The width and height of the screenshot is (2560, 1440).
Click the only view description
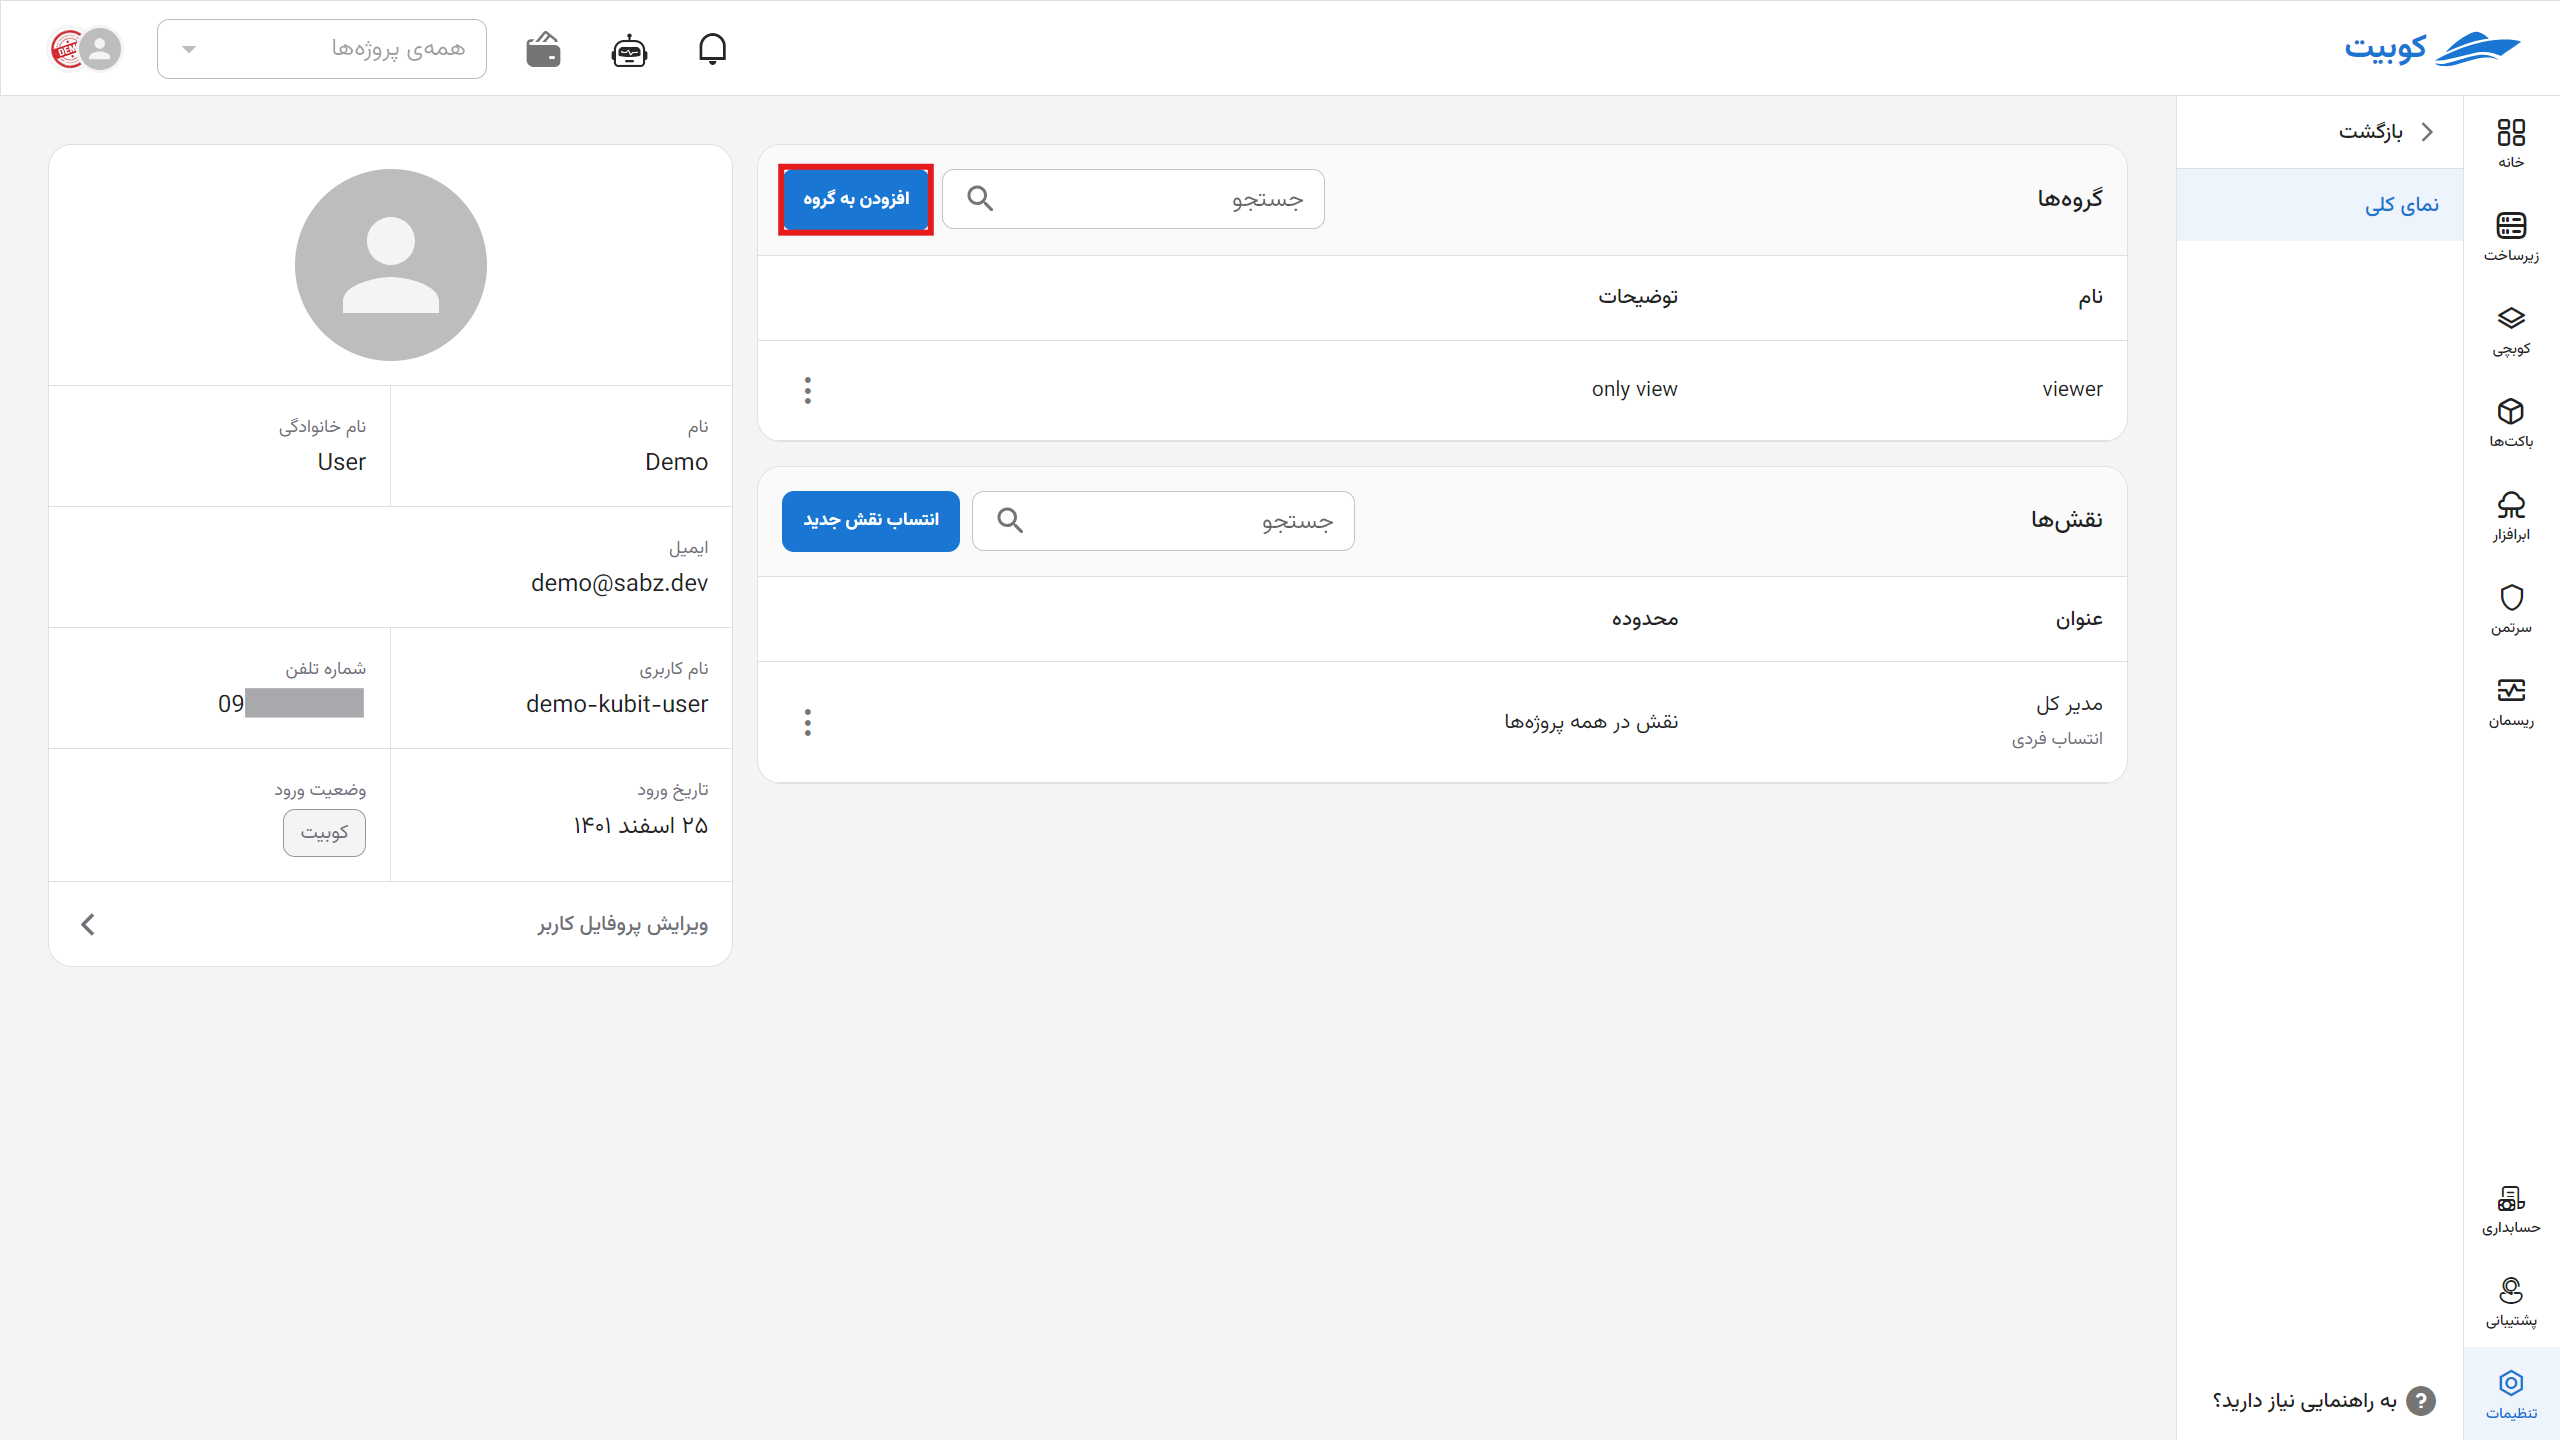point(1635,389)
